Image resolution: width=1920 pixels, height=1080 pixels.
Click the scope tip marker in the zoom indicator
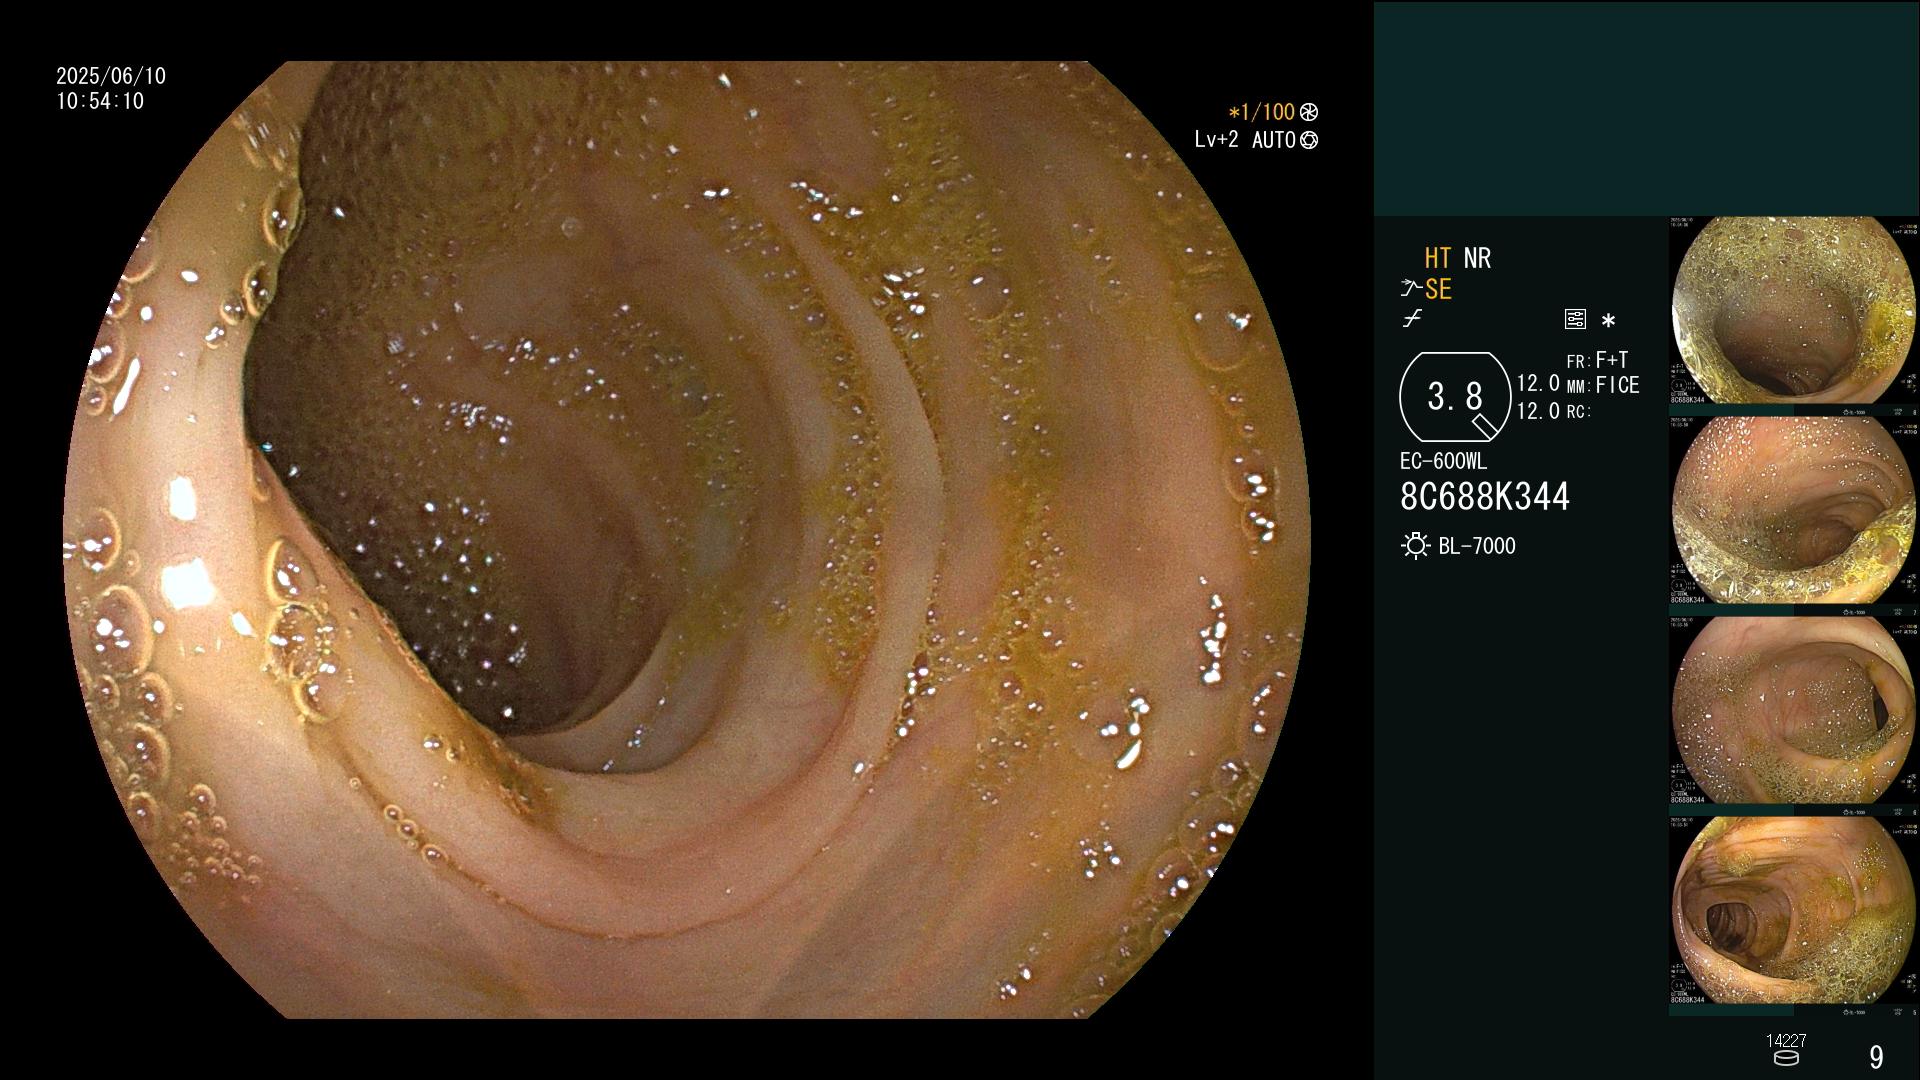click(1486, 426)
